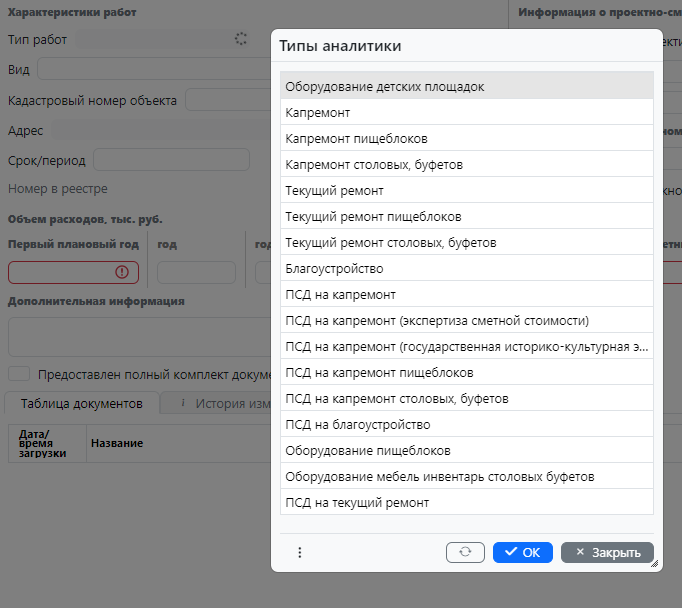682x608 pixels.
Task: Click the Номер в реестре link
Action: [57, 188]
